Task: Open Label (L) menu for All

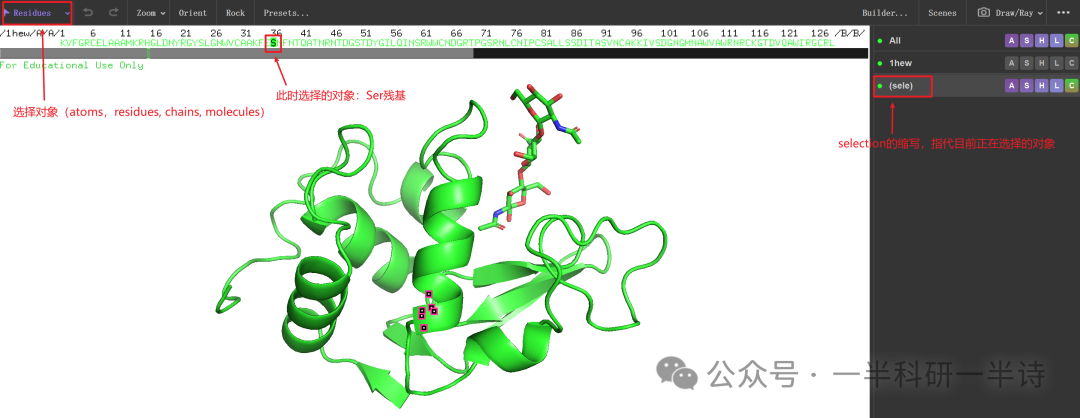Action: tap(1057, 41)
